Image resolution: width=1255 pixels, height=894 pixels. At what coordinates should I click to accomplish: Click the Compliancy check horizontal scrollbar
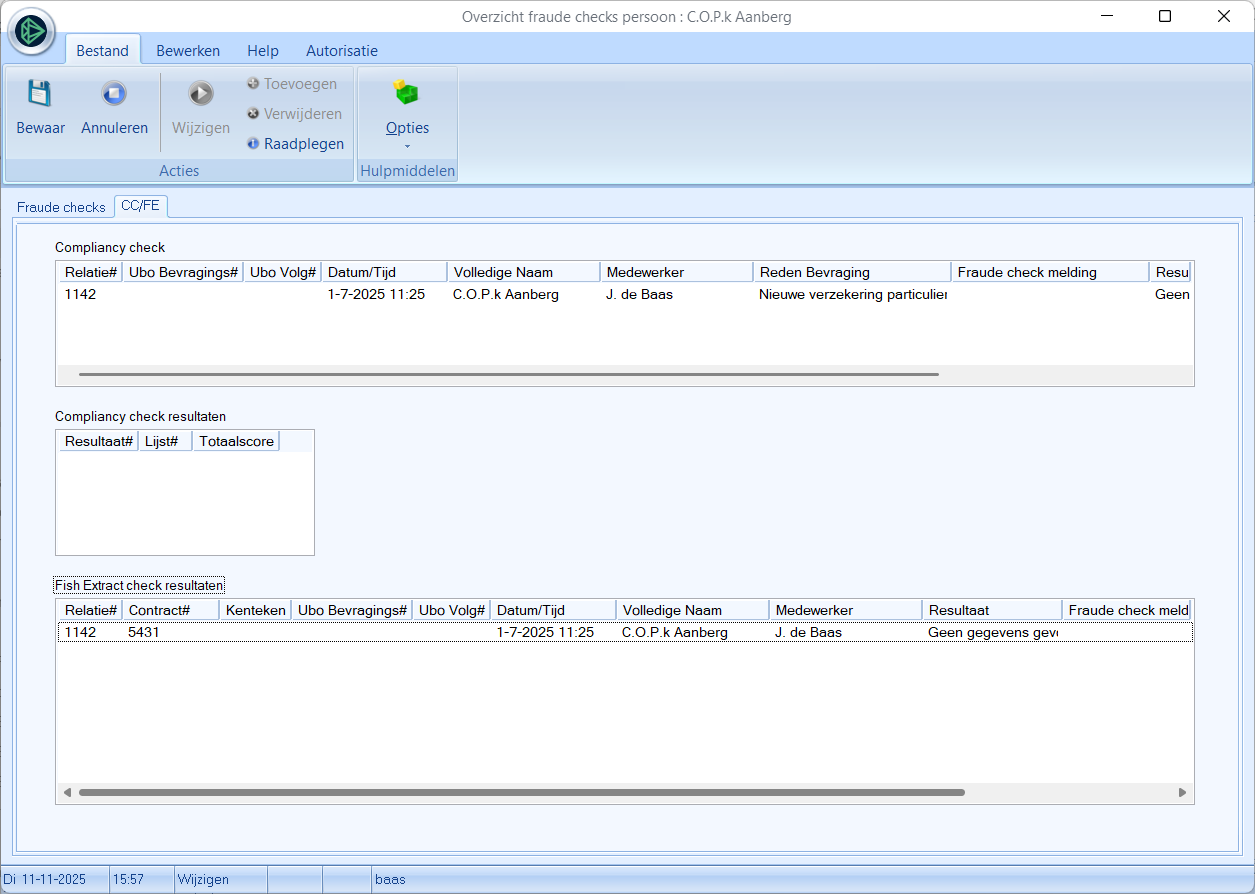(x=508, y=375)
